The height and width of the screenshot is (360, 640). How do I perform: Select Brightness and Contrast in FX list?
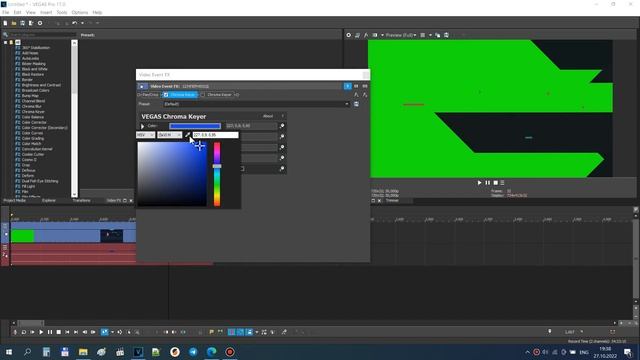(x=41, y=85)
